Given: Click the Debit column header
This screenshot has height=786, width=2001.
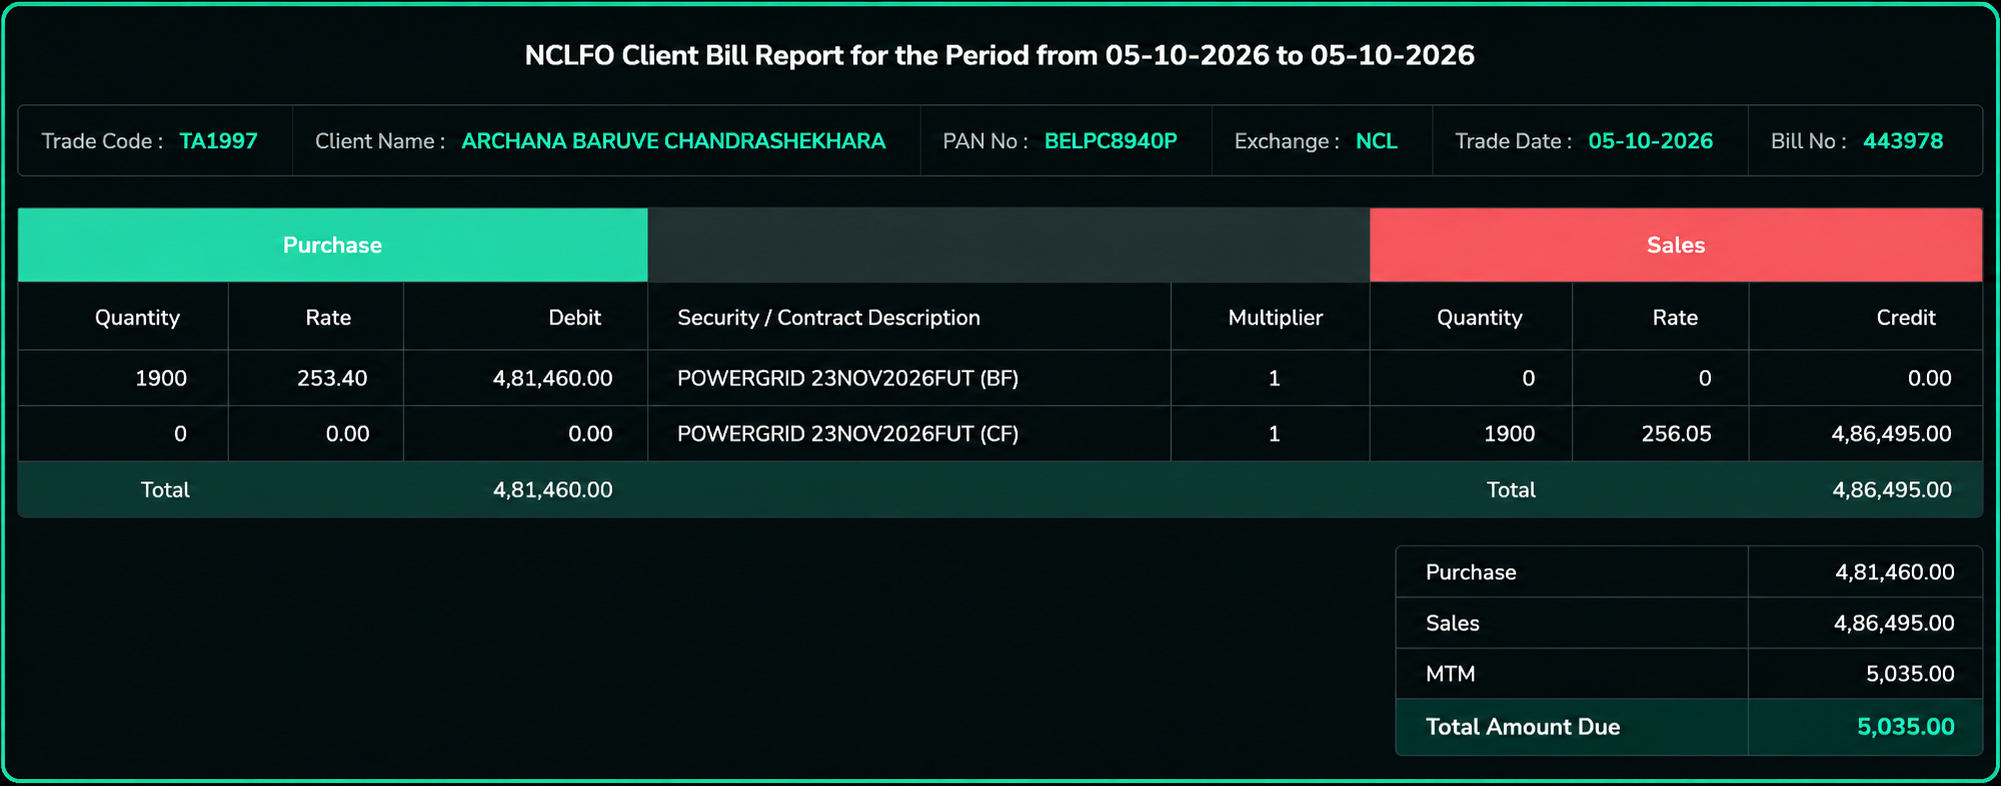Looking at the screenshot, I should tap(575, 317).
